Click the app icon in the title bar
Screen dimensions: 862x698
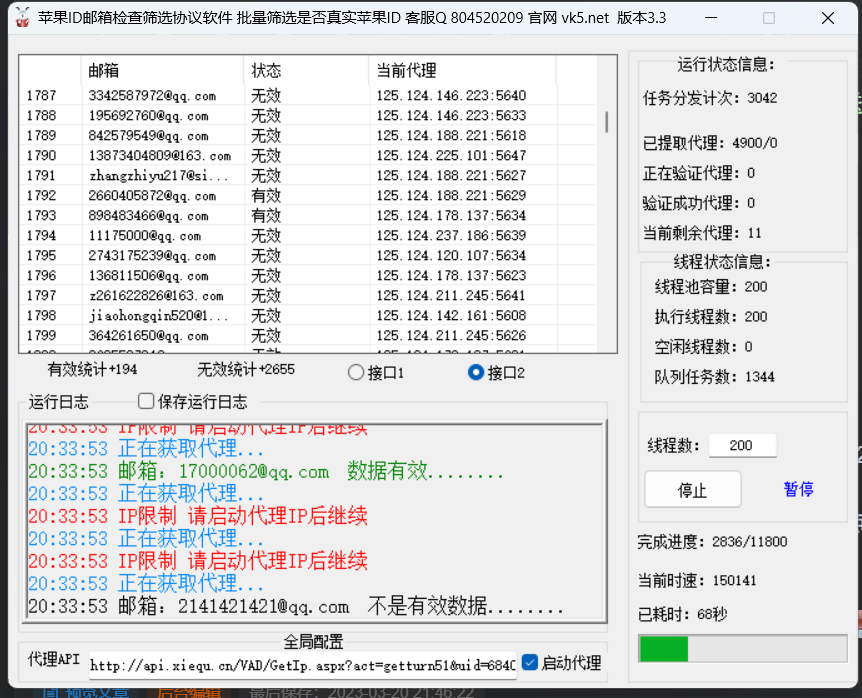19,18
